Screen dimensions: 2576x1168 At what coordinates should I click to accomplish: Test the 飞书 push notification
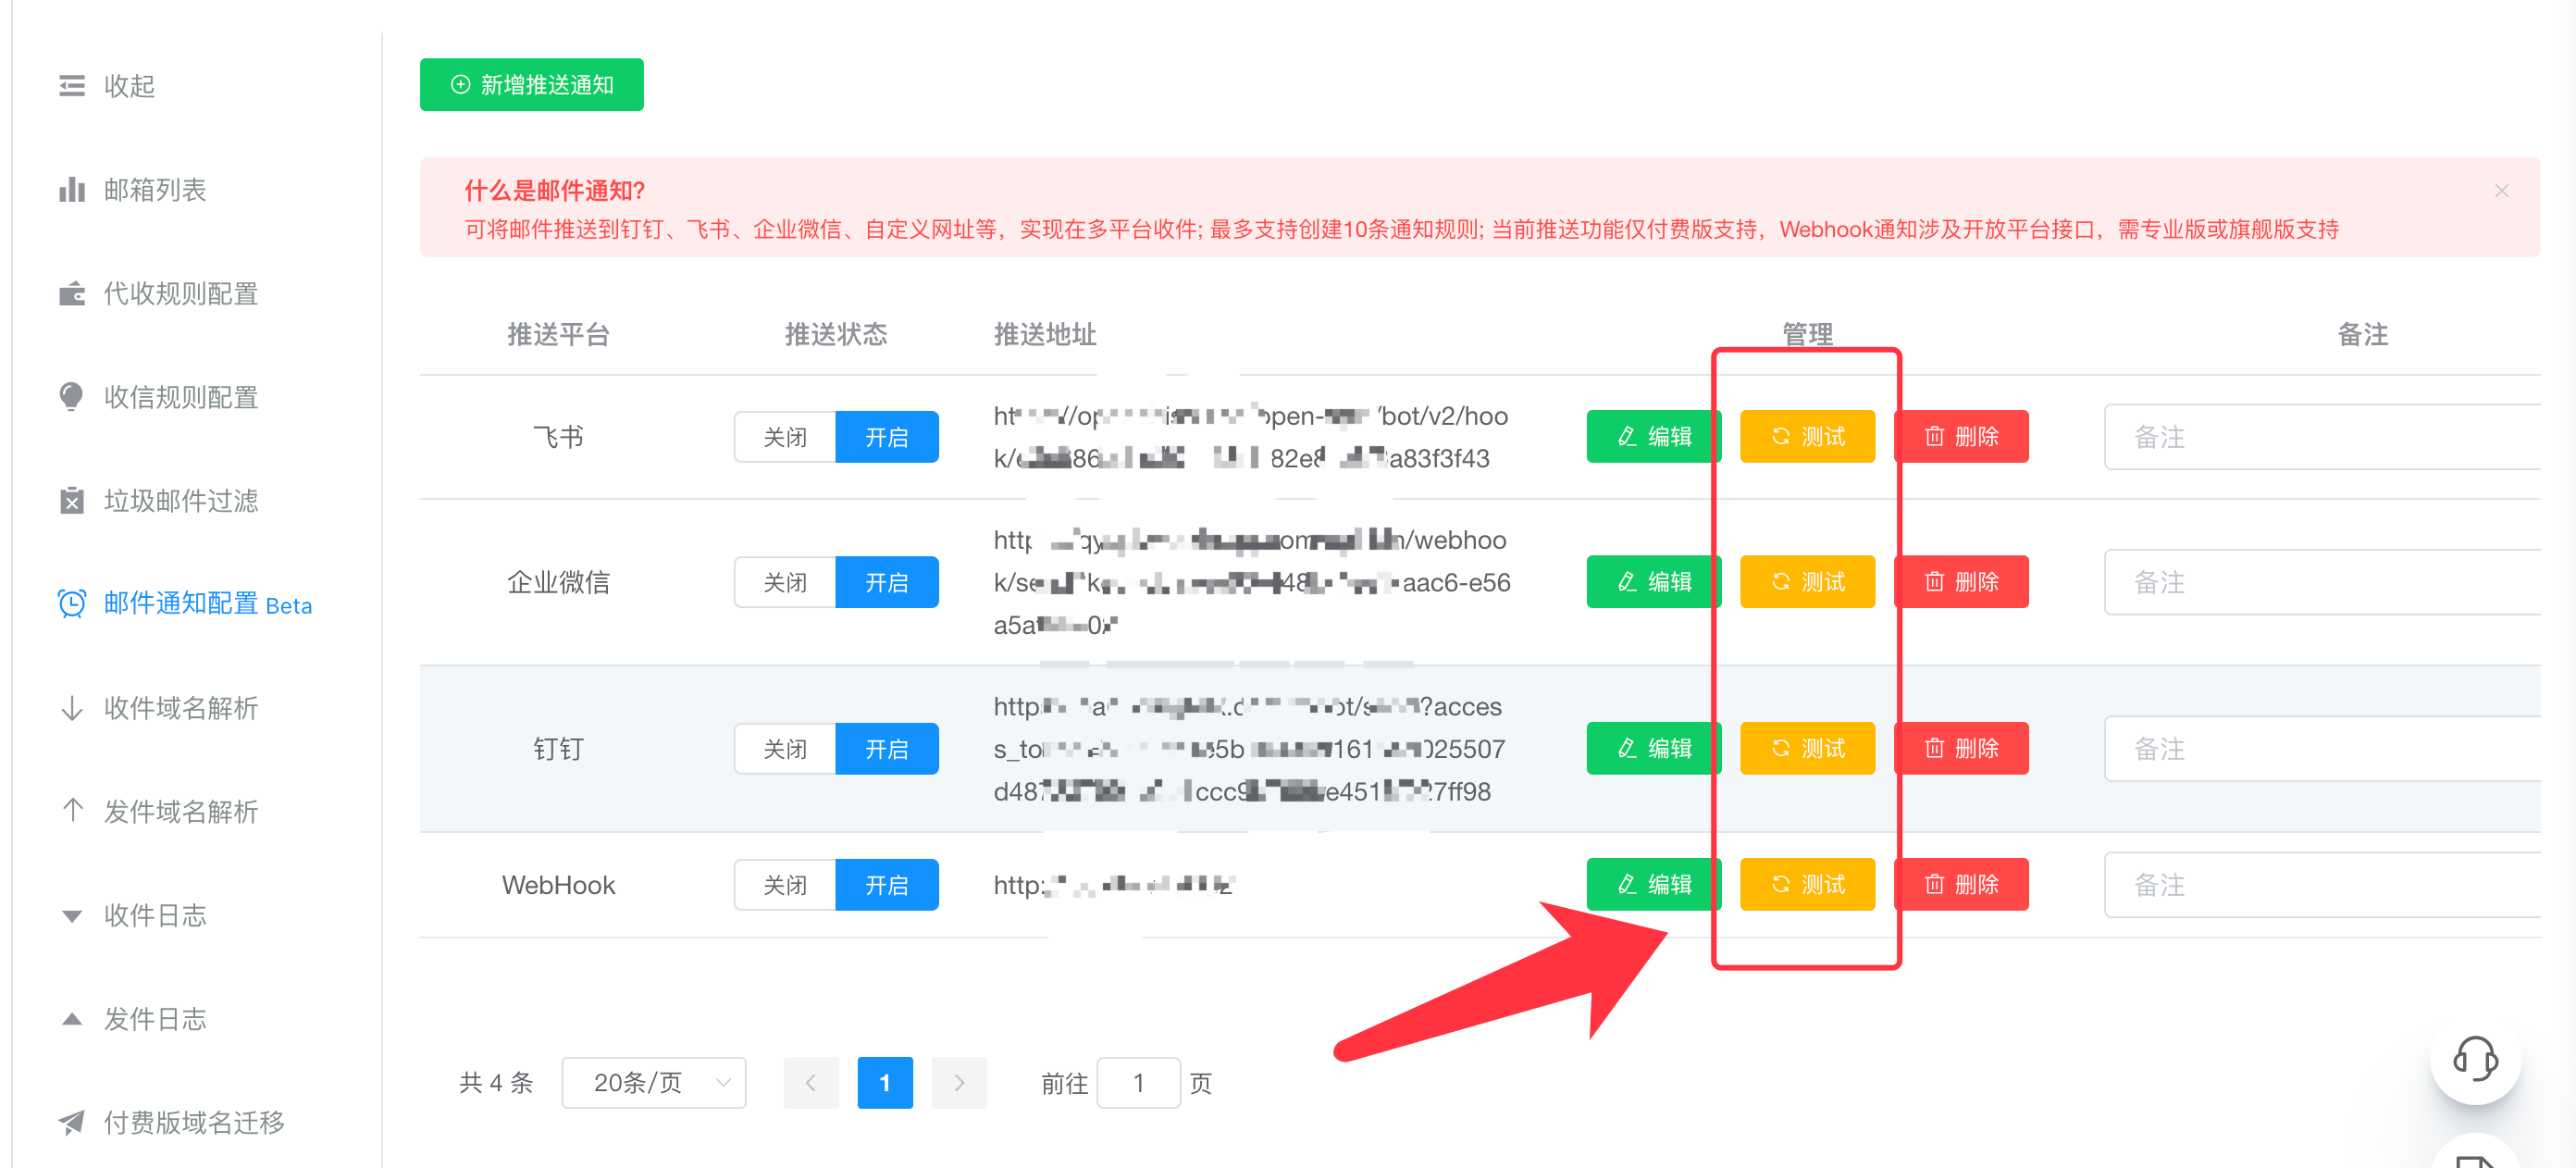(1808, 437)
